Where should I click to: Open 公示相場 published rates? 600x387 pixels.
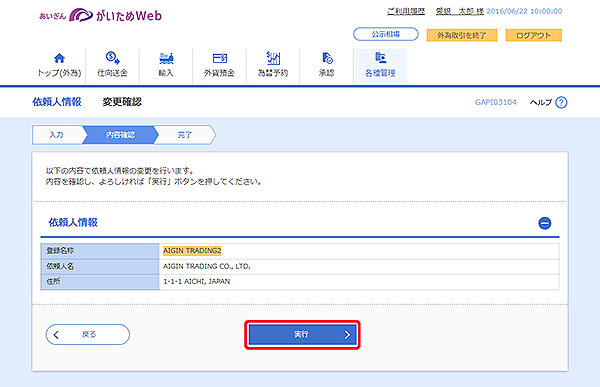[386, 34]
